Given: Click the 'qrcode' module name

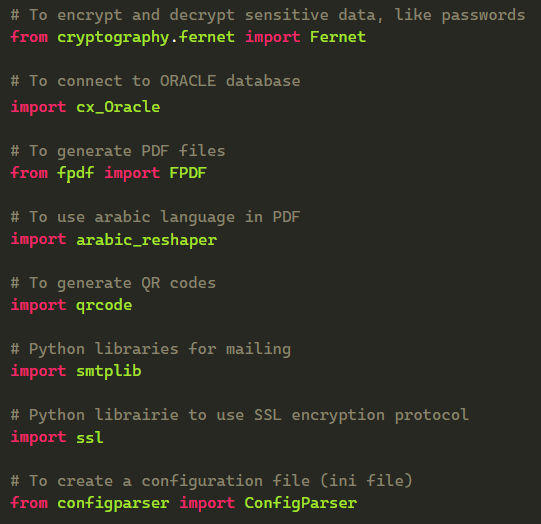Looking at the screenshot, I should [x=104, y=306].
